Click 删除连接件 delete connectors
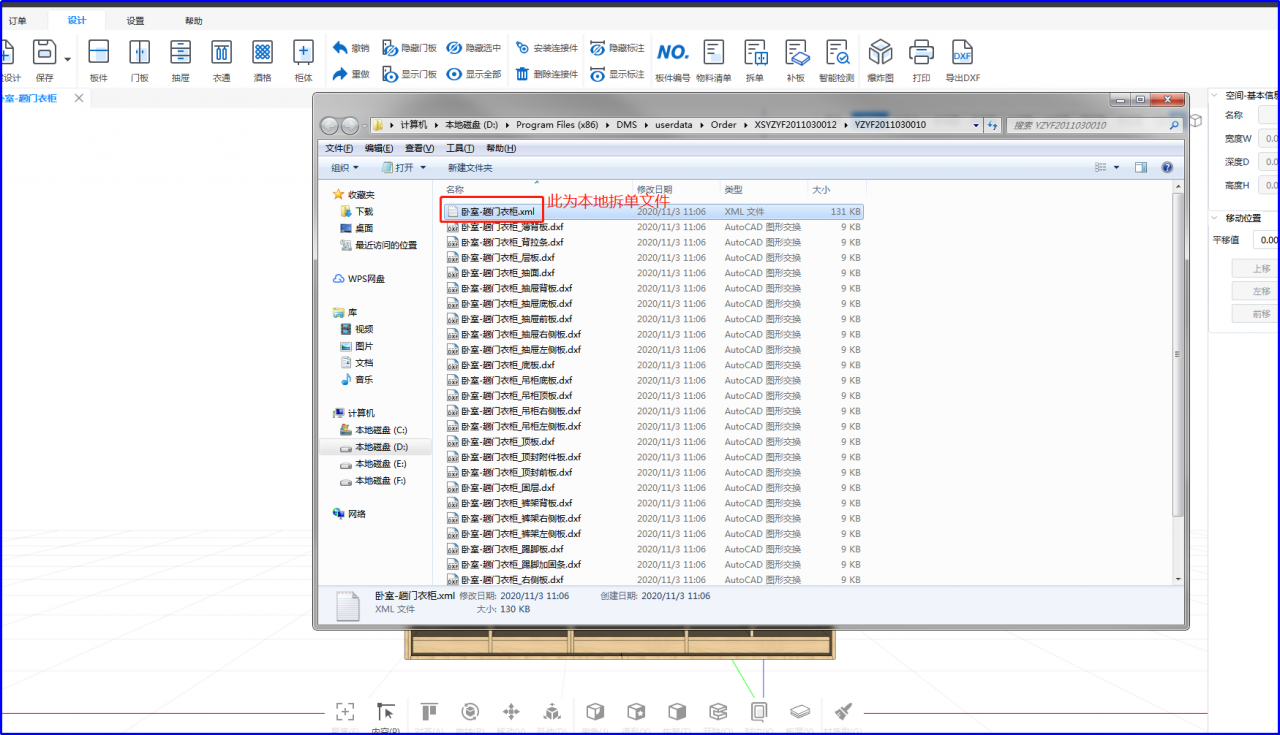 click(547, 74)
